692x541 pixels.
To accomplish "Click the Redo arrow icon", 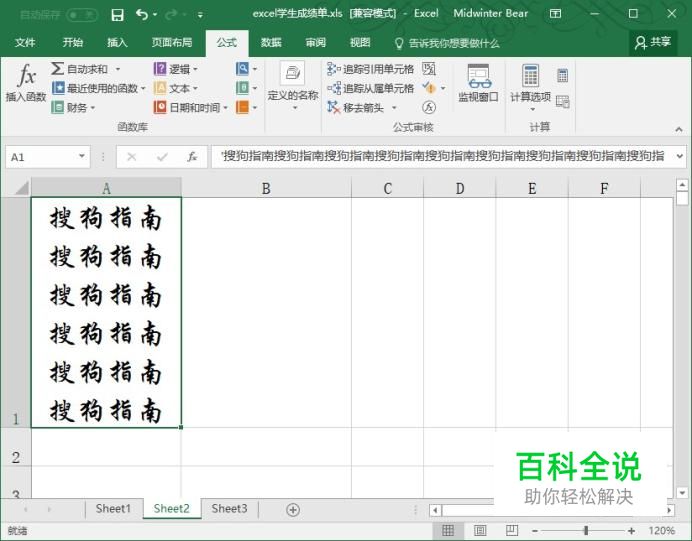I will tap(171, 15).
